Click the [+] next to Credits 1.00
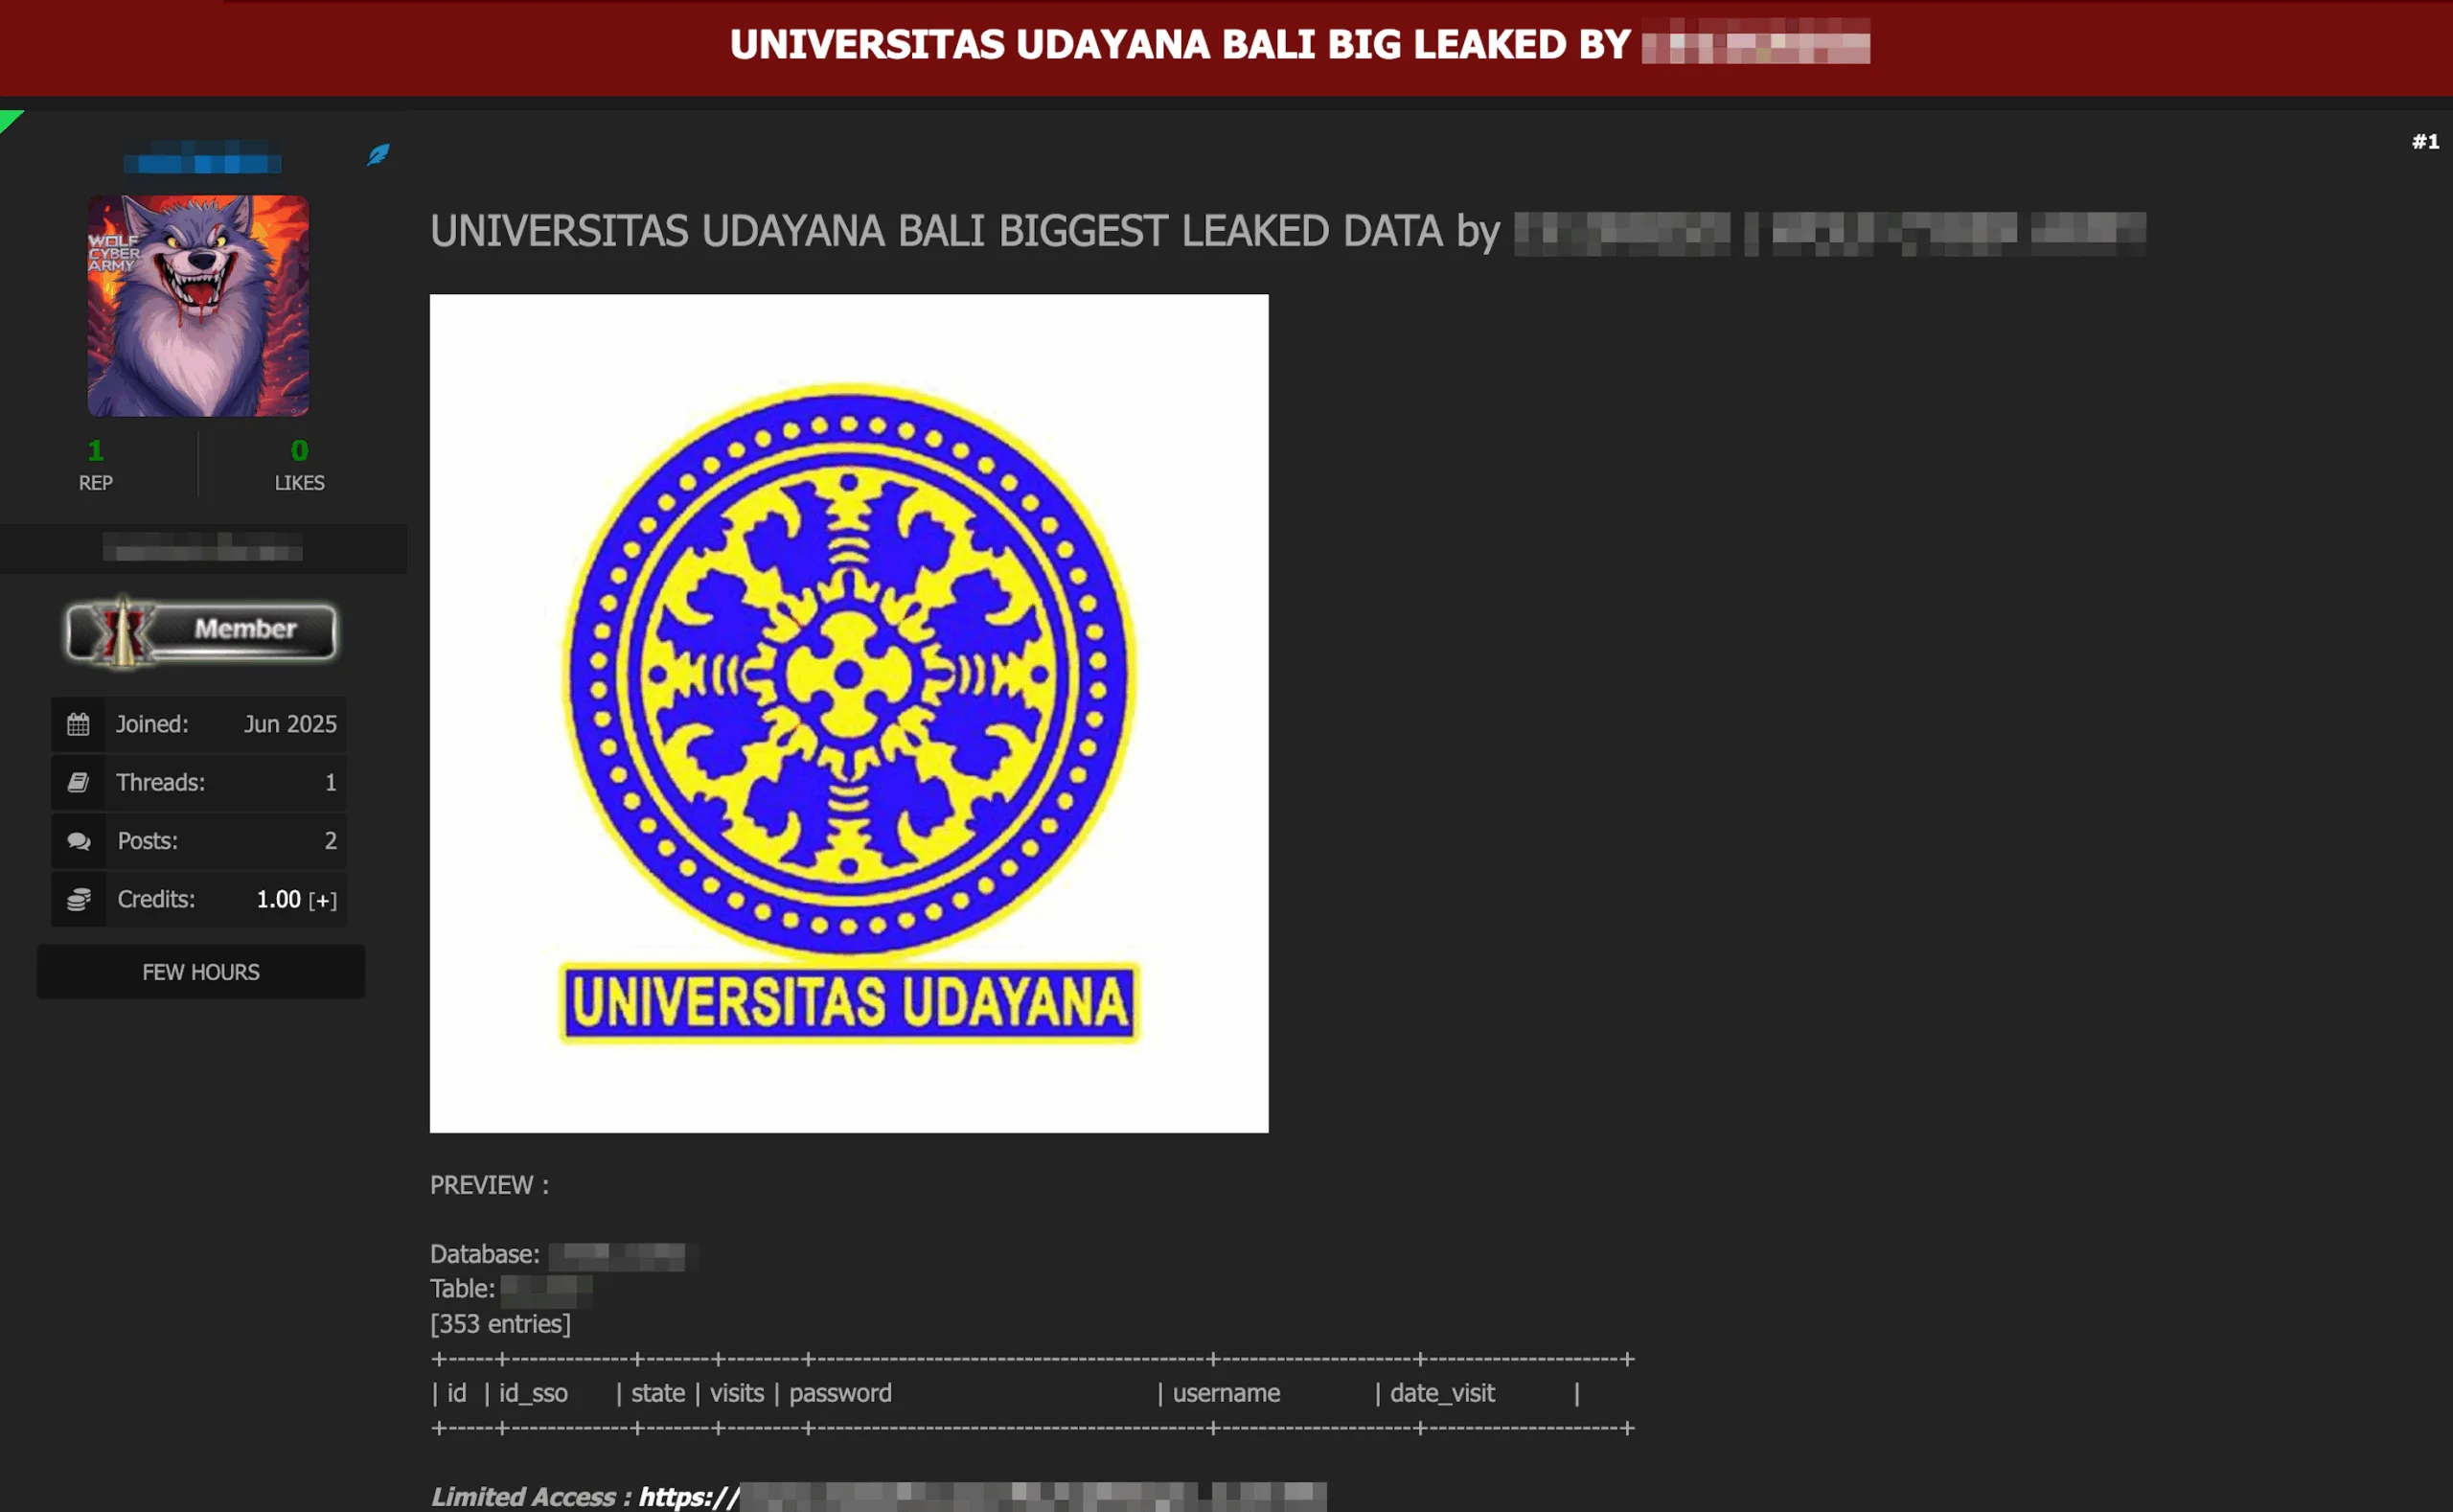 pos(322,900)
